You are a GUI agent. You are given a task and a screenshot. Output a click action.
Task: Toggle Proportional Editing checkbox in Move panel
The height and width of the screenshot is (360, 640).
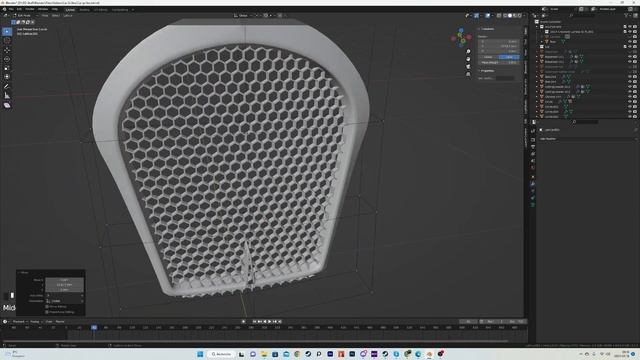(47, 312)
